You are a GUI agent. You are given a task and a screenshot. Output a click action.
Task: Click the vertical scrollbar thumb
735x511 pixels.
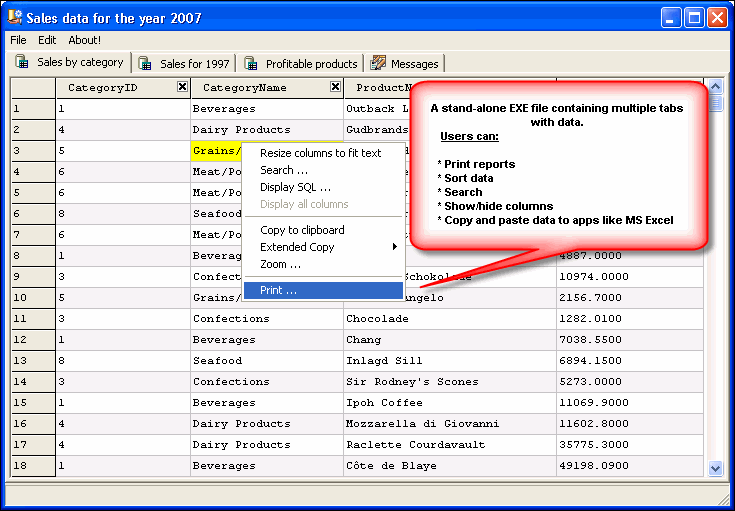point(715,103)
